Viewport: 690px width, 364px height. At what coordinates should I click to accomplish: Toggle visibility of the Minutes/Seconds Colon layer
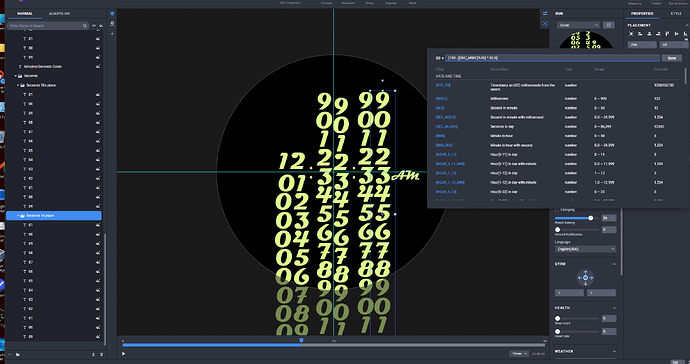click(x=98, y=66)
